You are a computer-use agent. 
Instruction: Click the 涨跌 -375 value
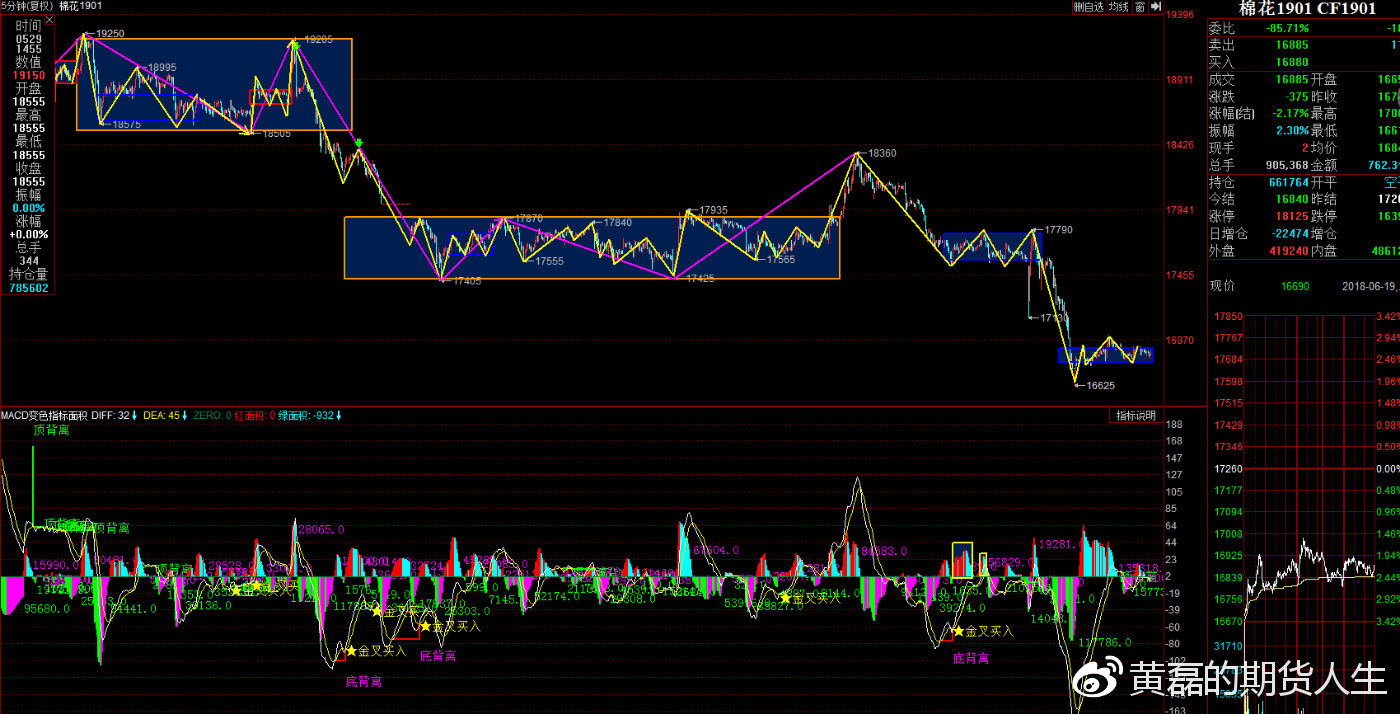(x=1294, y=96)
